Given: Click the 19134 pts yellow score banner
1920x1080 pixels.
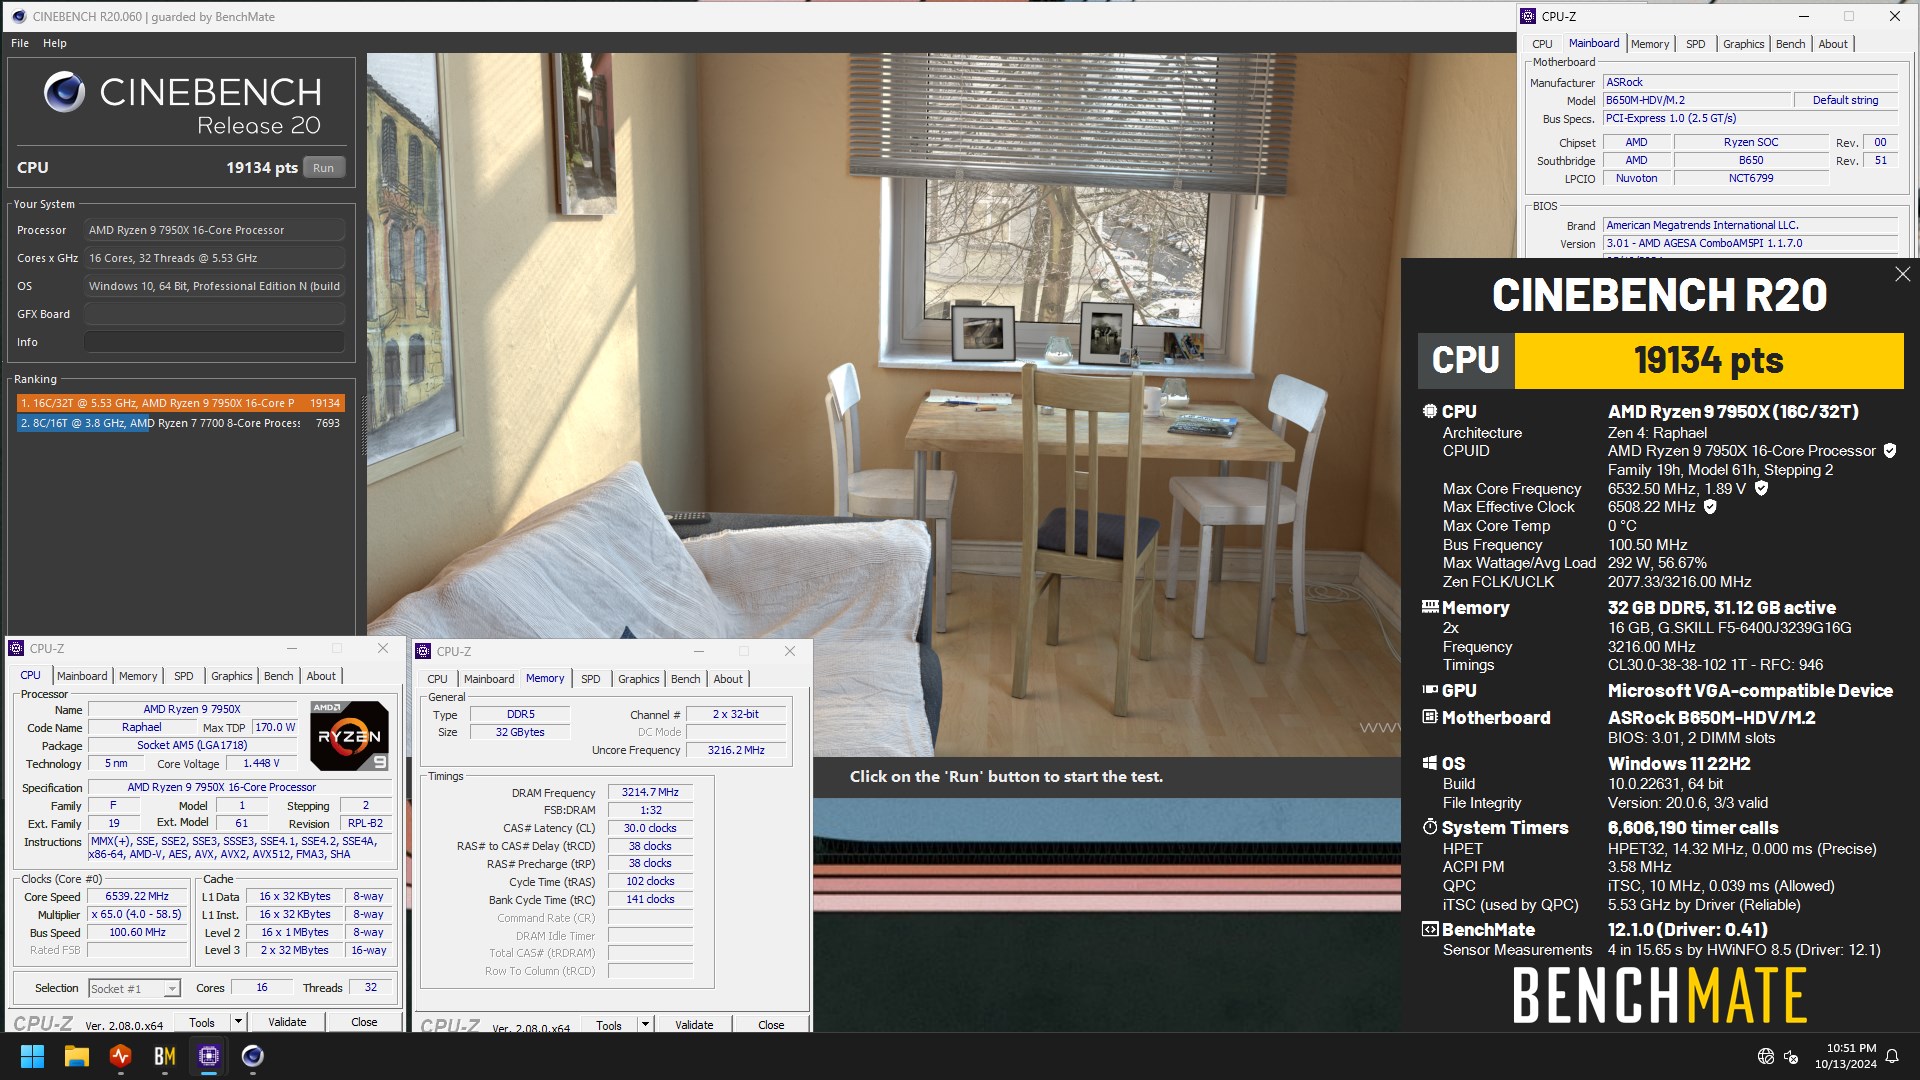Looking at the screenshot, I should point(1709,360).
